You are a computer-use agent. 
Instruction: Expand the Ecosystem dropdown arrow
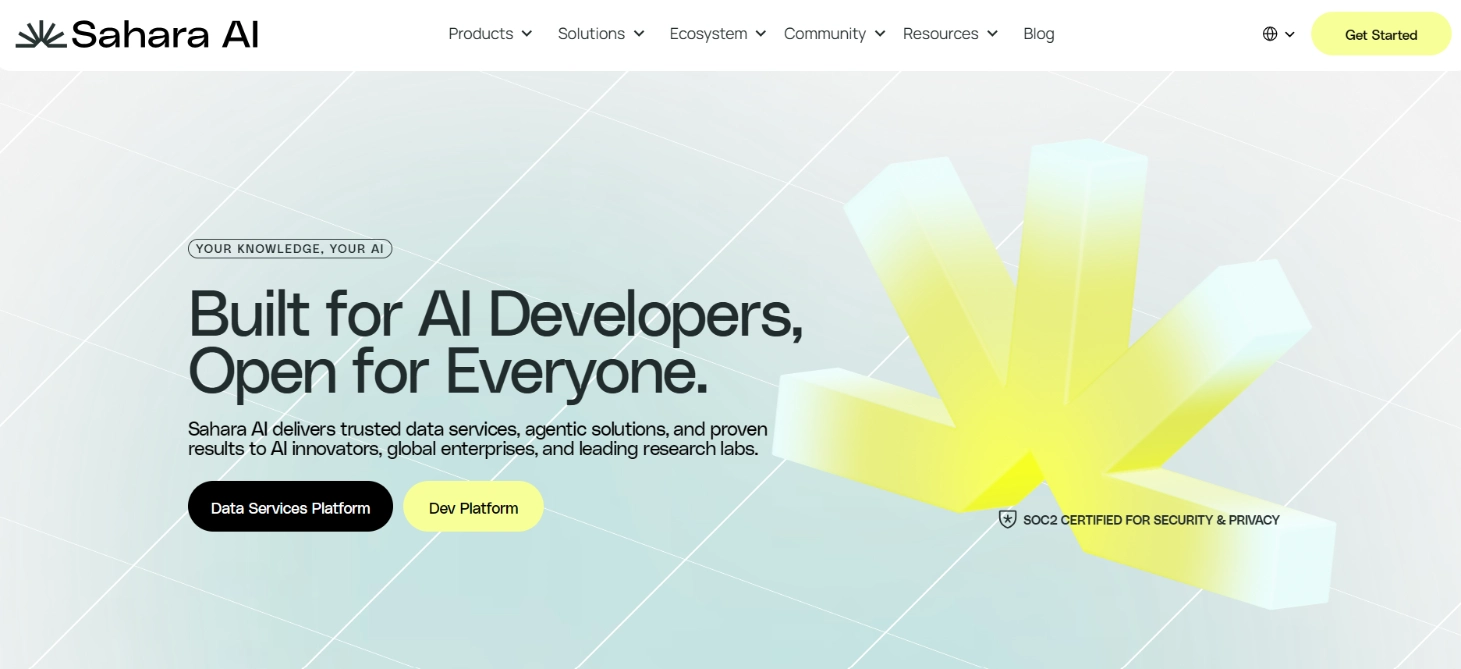pos(761,34)
